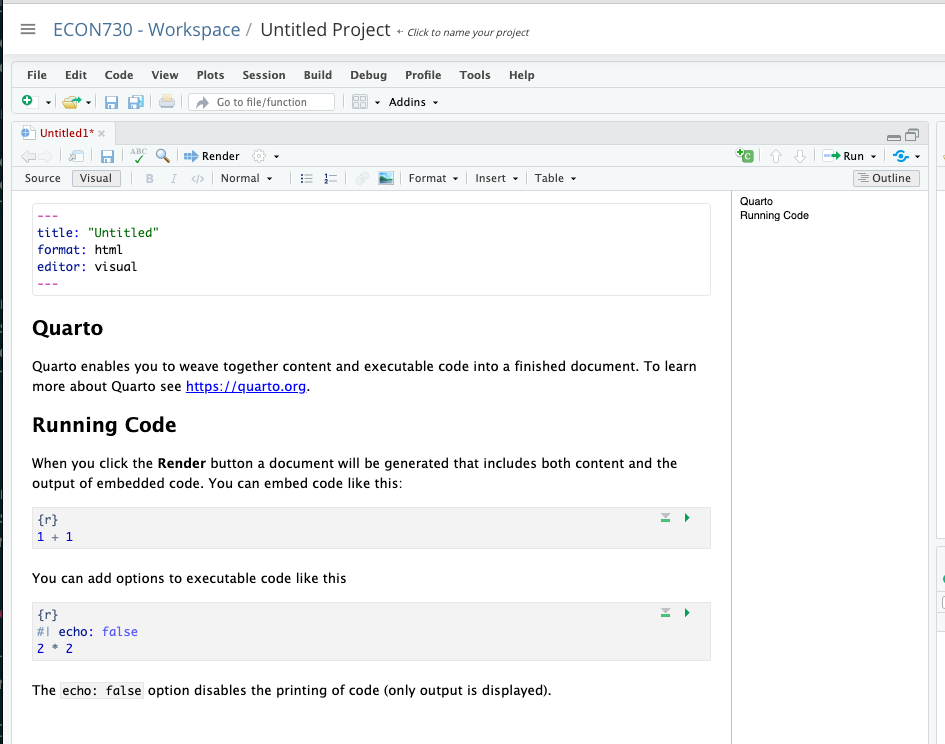Screen dimensions: 945x744
Task: Click the print document icon
Action: 167,102
